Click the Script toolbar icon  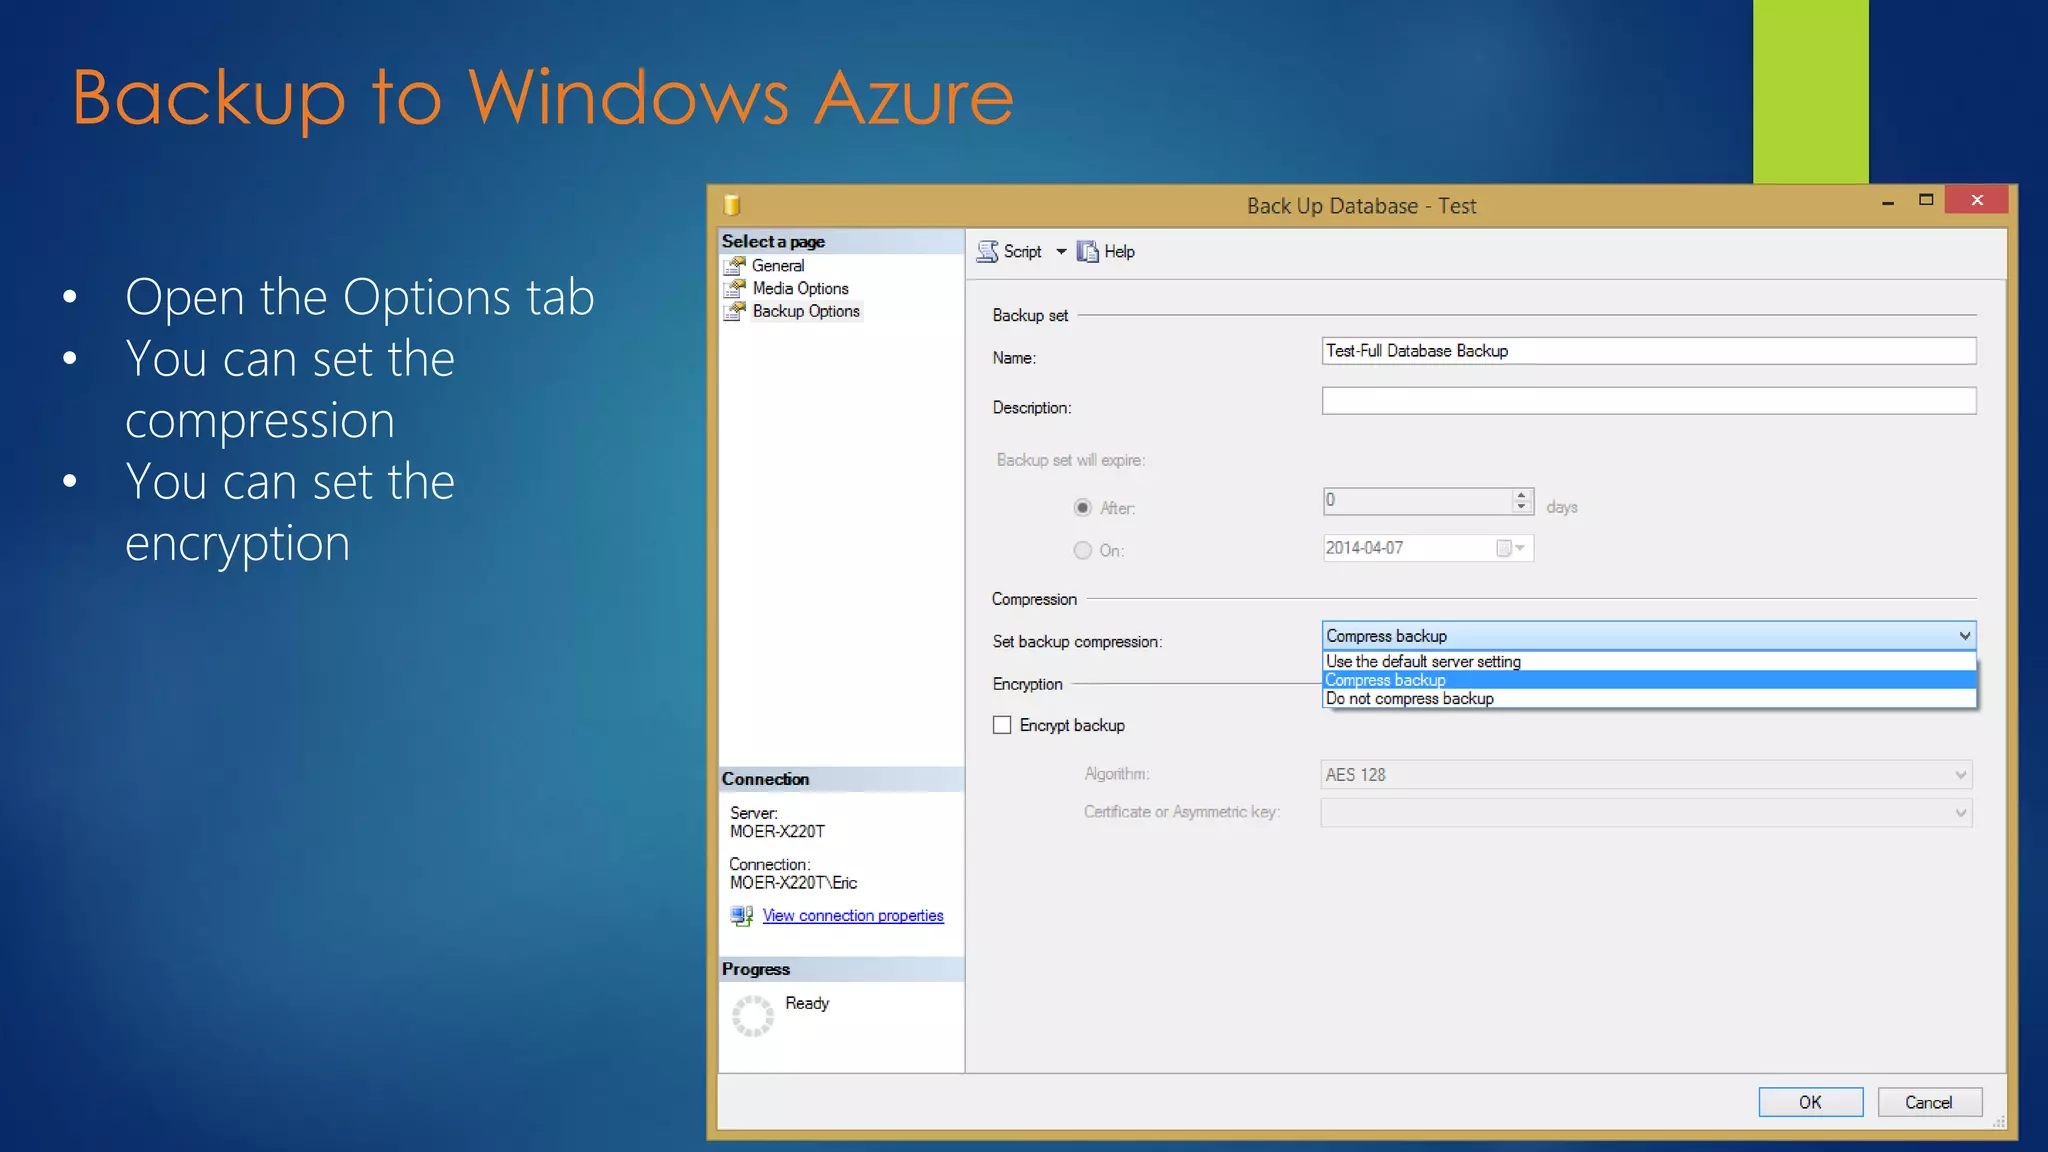pos(987,252)
